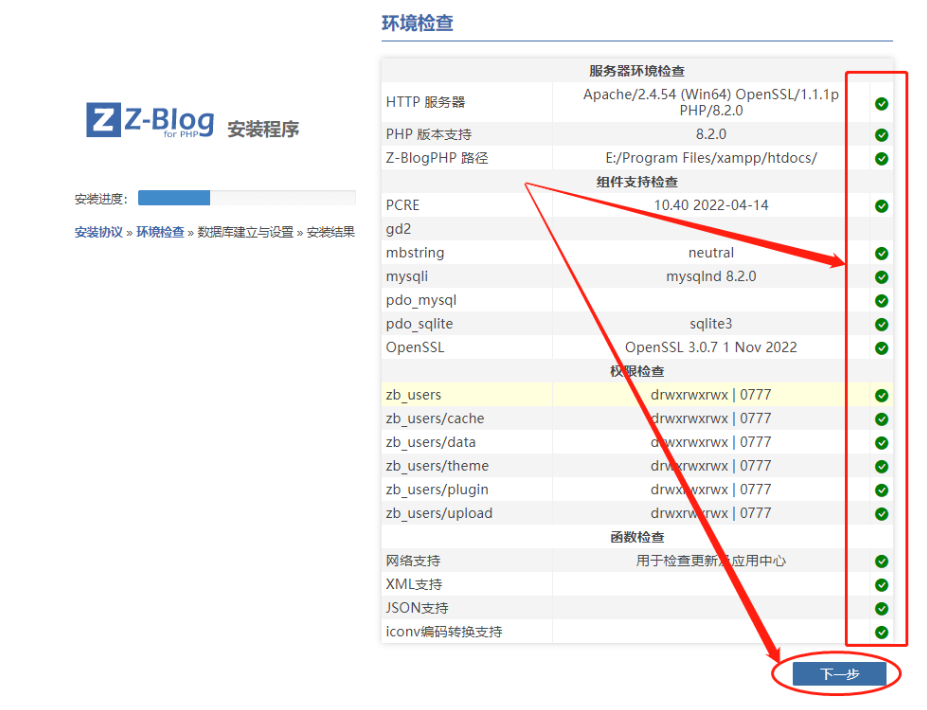The image size is (927, 710).
Task: Click the mbstring row label
Action: coord(415,253)
